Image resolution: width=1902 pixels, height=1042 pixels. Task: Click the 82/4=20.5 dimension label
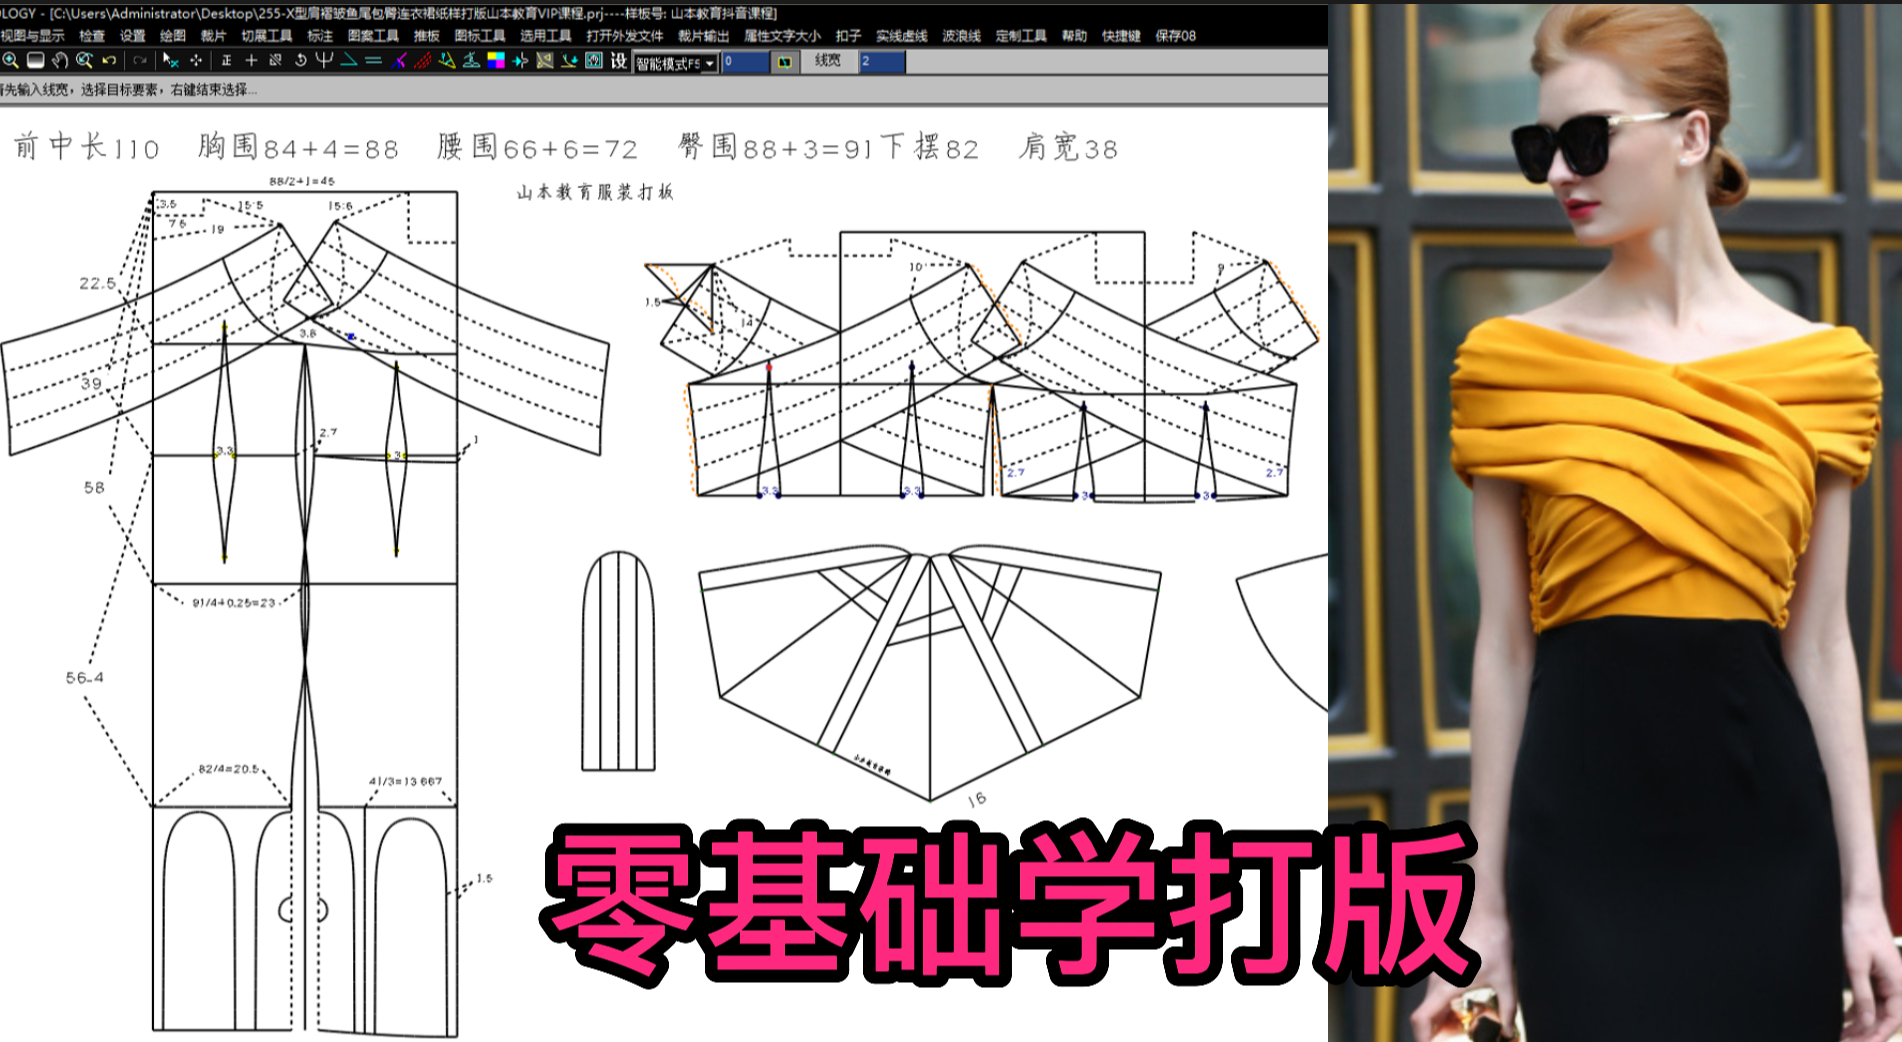(x=228, y=769)
